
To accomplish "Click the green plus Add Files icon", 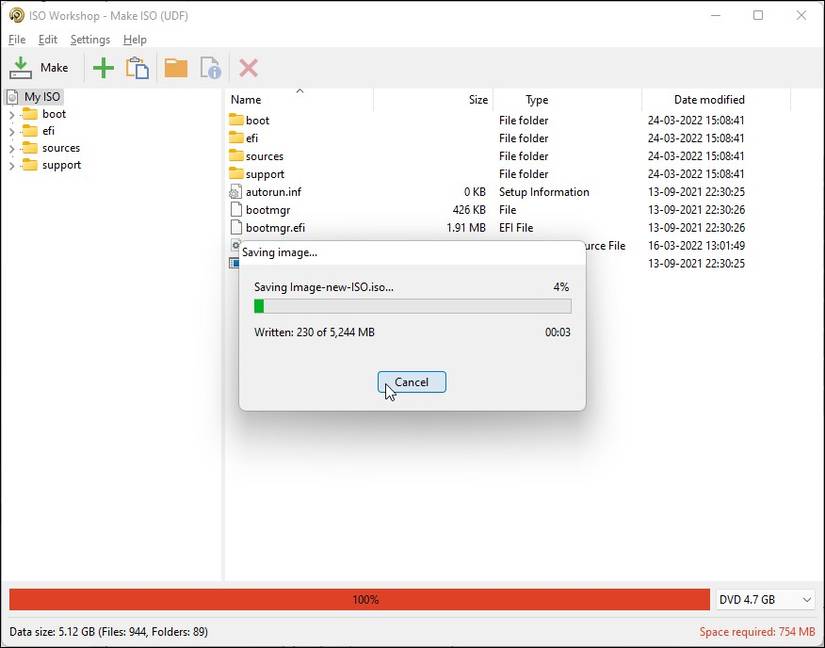I will tap(103, 67).
